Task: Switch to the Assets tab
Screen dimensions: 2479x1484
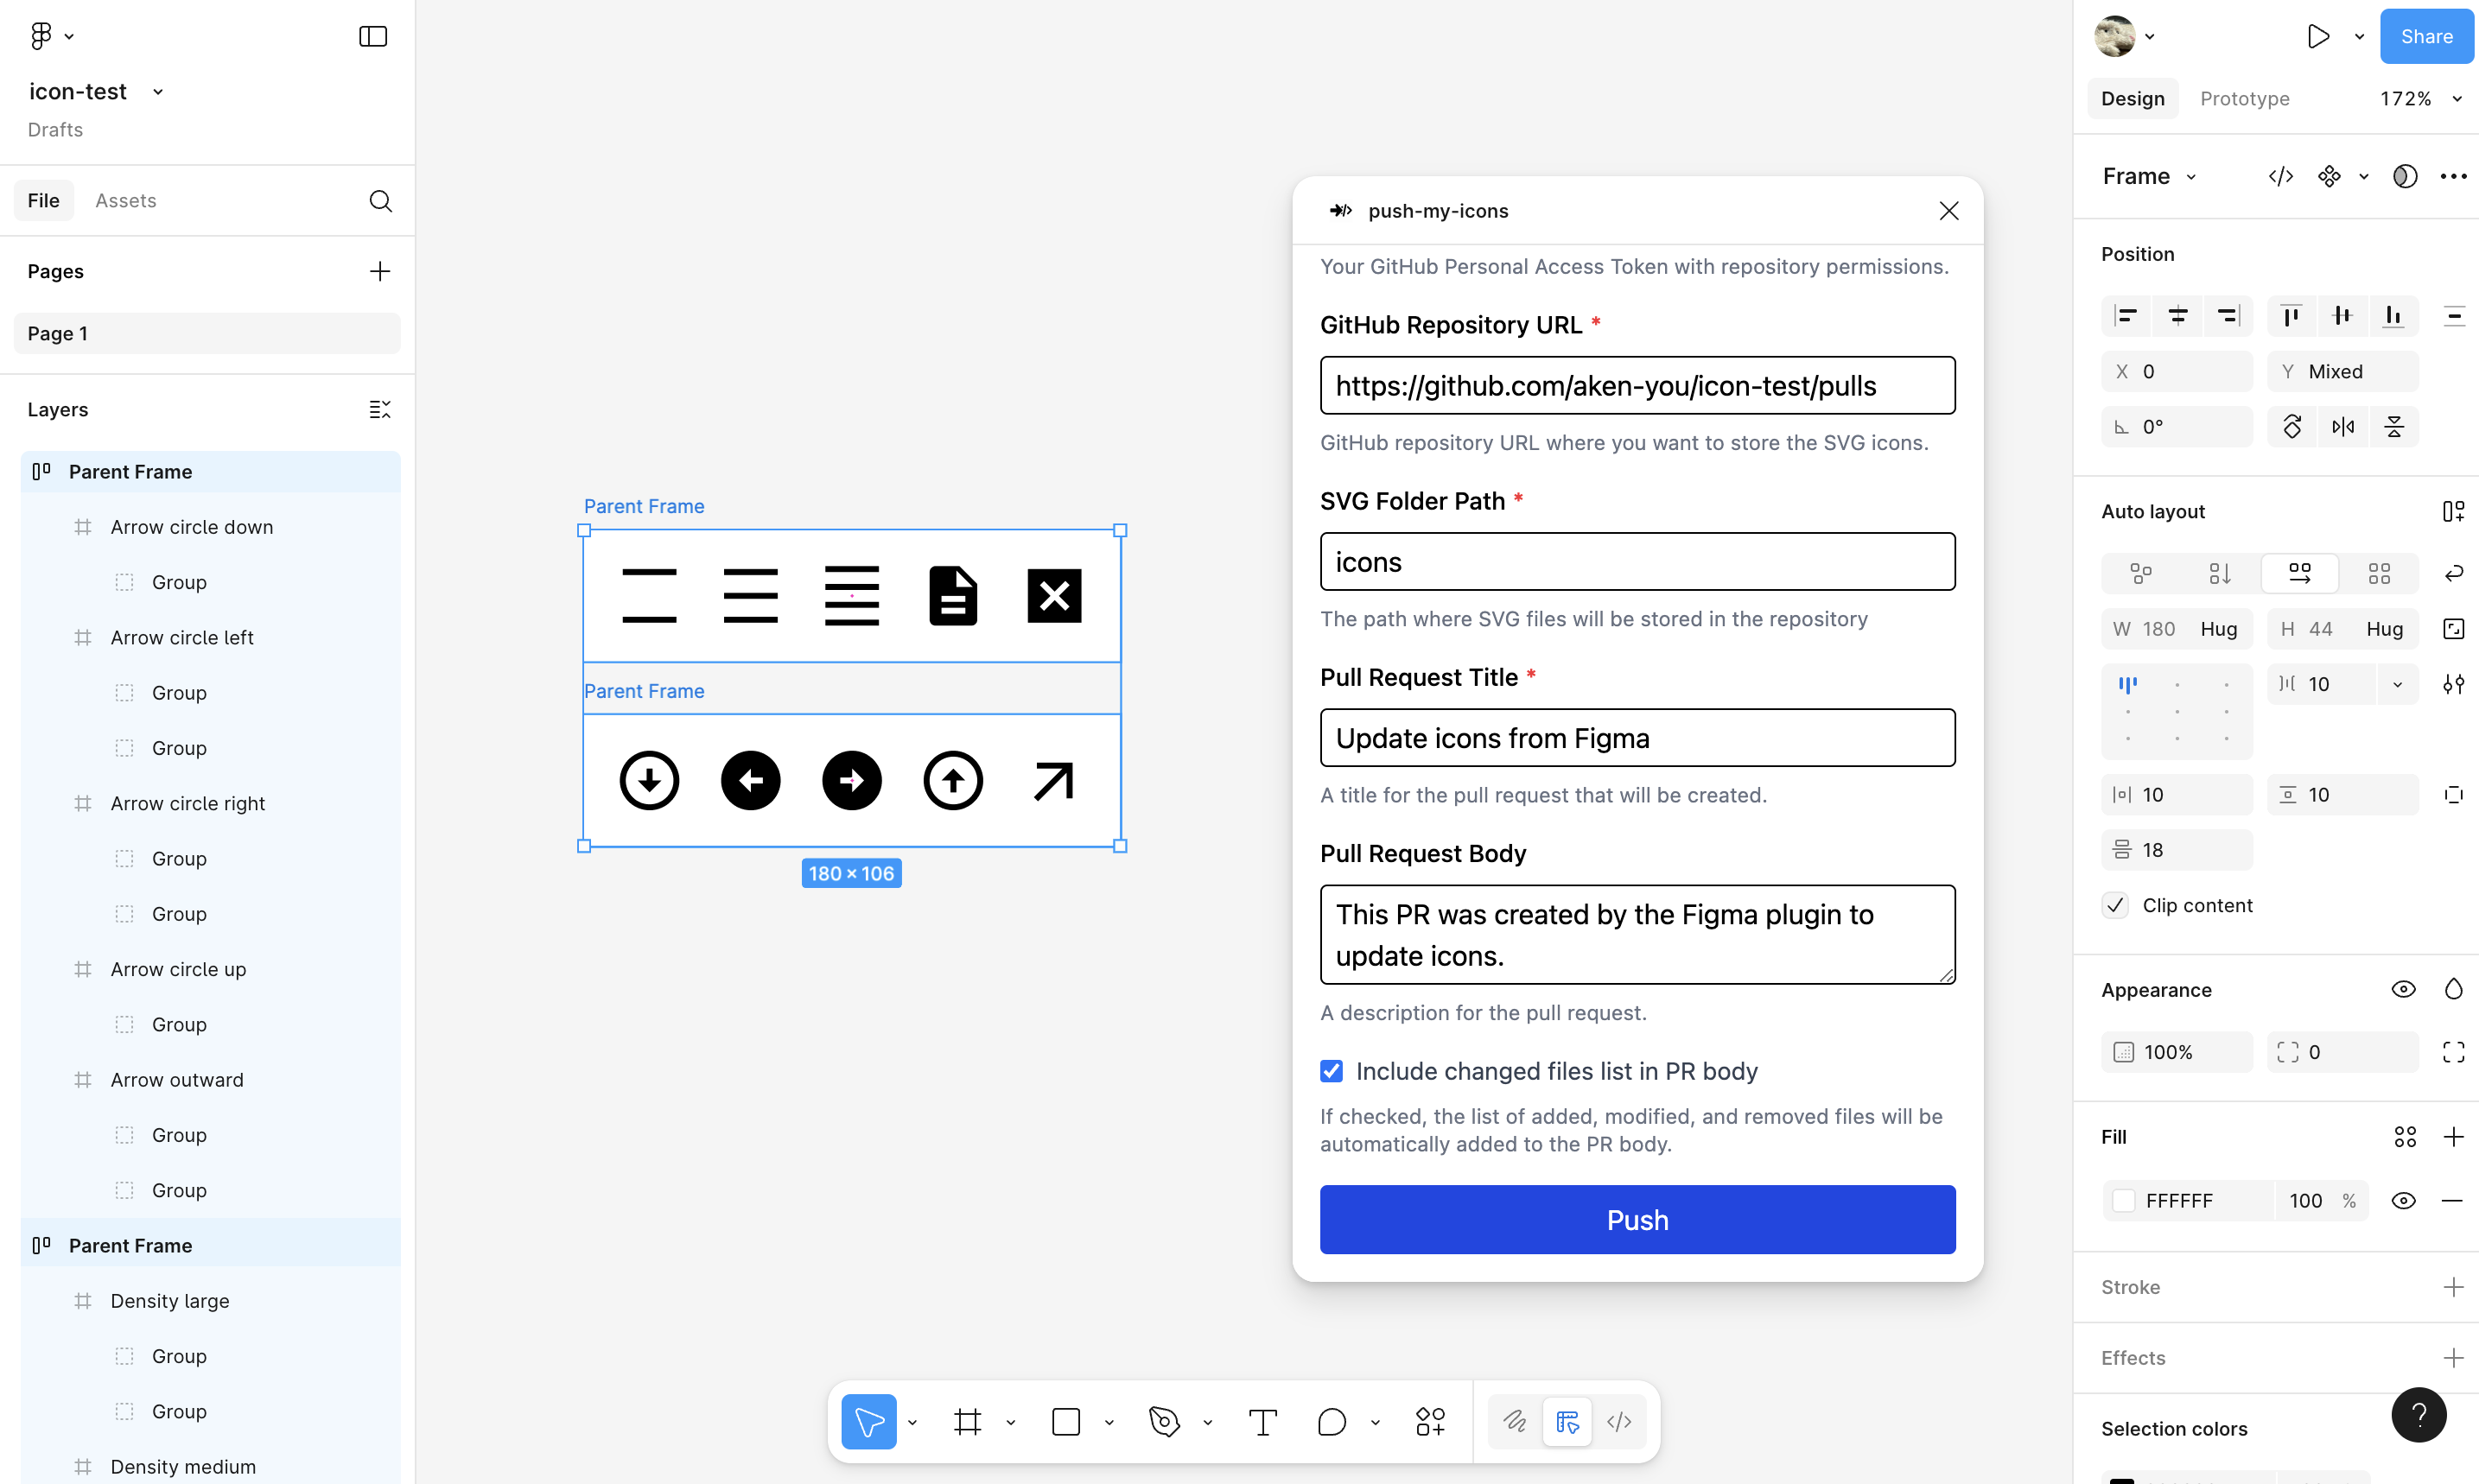Action: coord(125,201)
